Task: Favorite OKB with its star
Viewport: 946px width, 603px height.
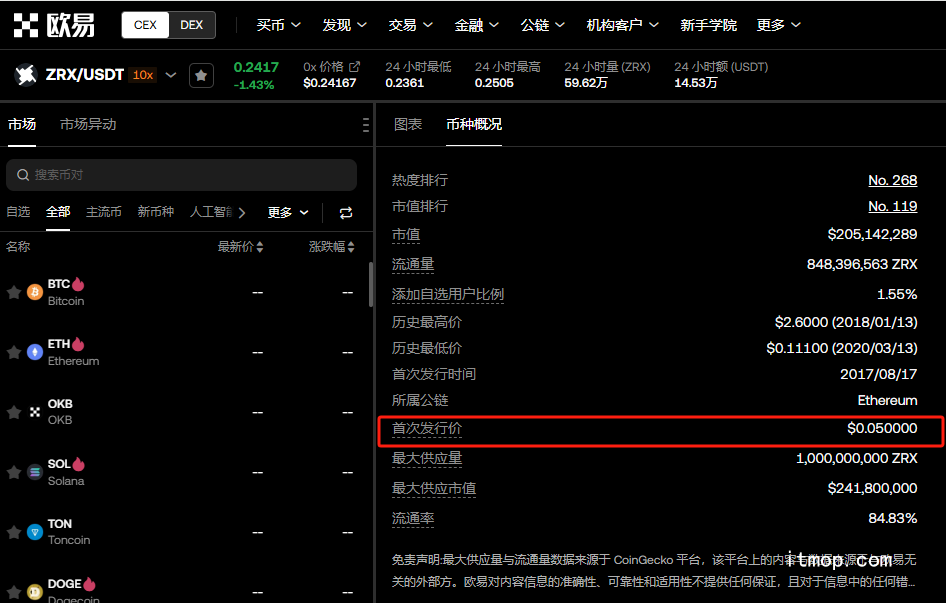Action: pyautogui.click(x=13, y=412)
